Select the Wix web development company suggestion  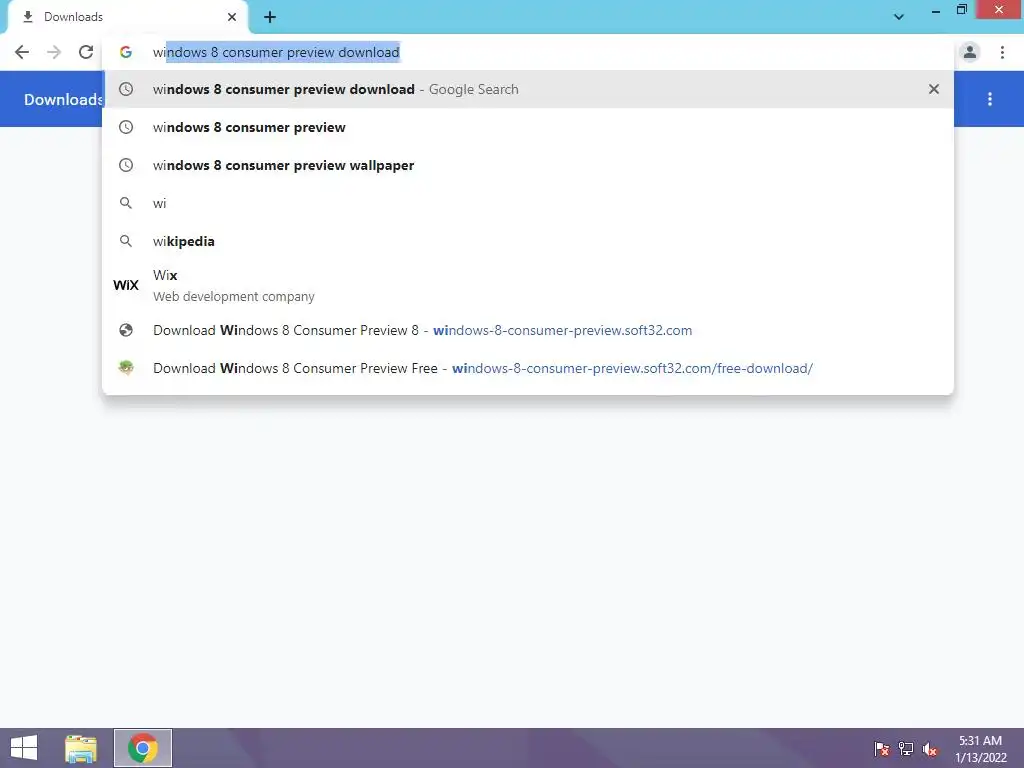[x=528, y=285]
